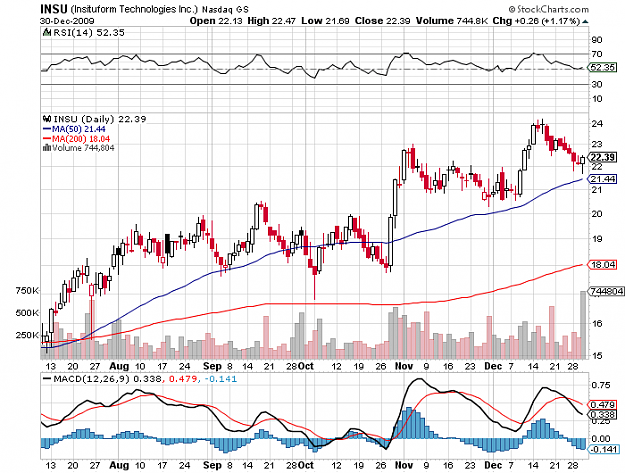
Task: Click the last white candlestick near 22.39
Action: point(582,161)
